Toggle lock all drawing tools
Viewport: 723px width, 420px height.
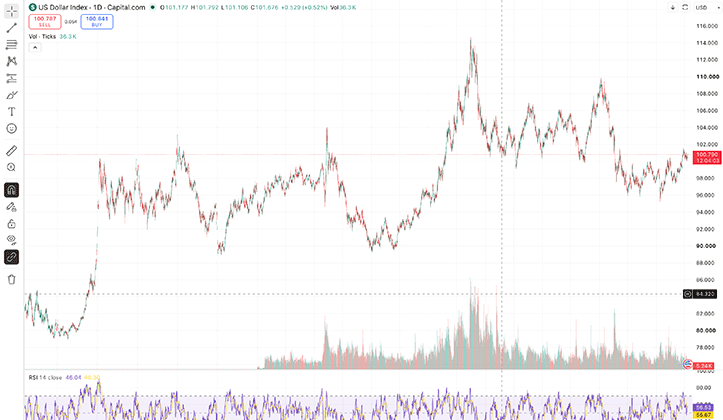point(12,224)
